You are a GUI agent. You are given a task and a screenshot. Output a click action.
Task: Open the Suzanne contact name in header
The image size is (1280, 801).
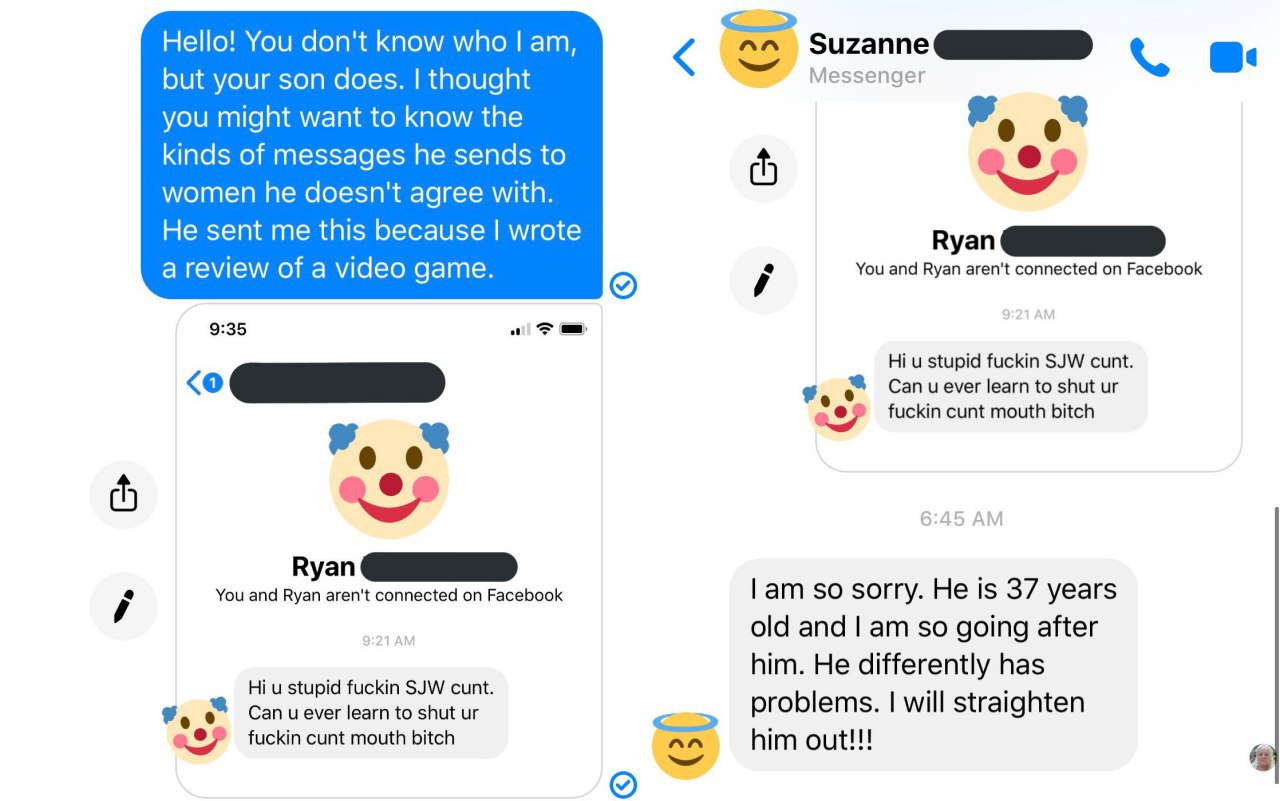tap(869, 44)
